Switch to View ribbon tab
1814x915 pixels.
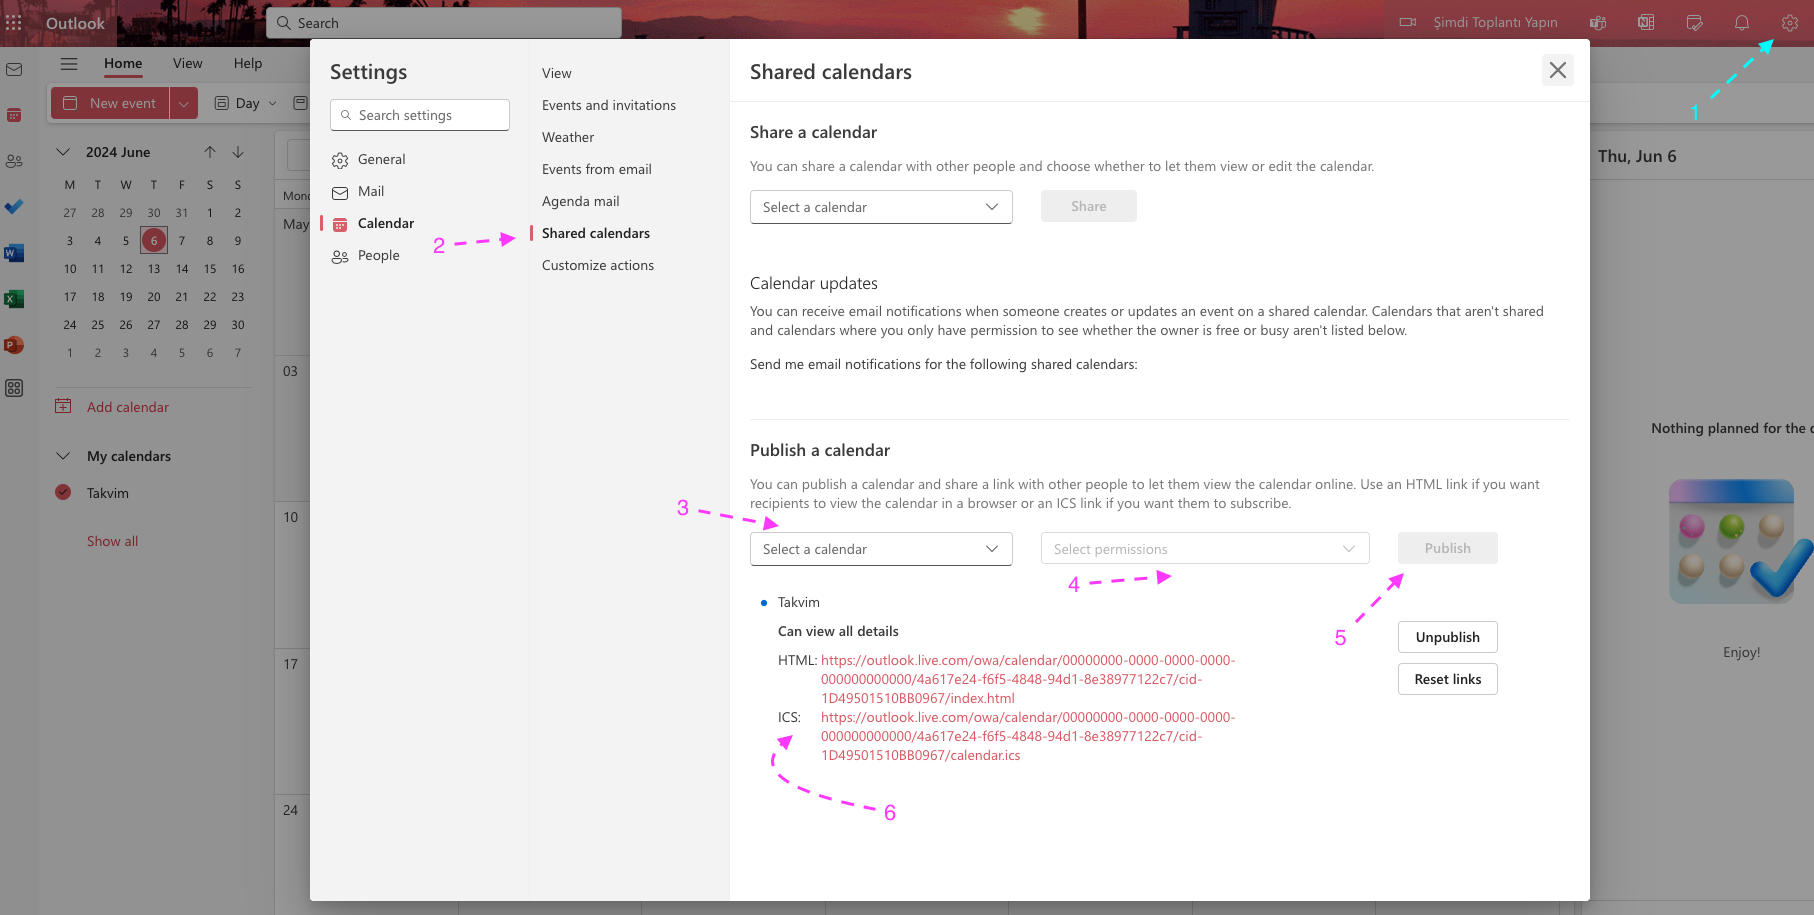pos(187,63)
